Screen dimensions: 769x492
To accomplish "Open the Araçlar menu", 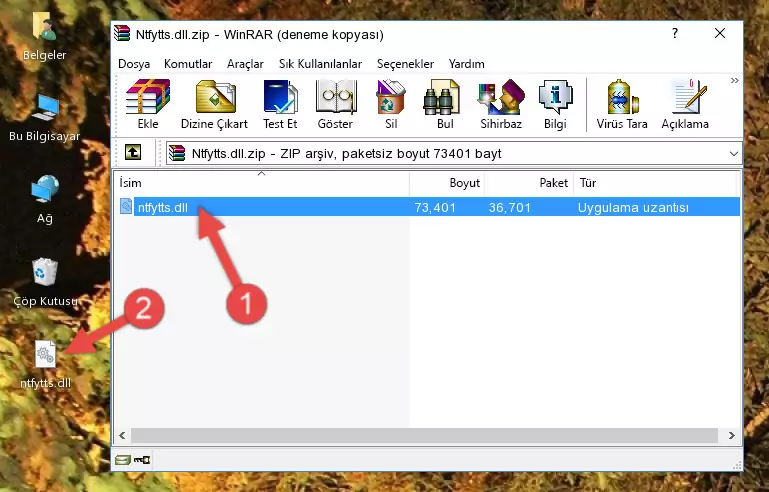I will pos(245,64).
